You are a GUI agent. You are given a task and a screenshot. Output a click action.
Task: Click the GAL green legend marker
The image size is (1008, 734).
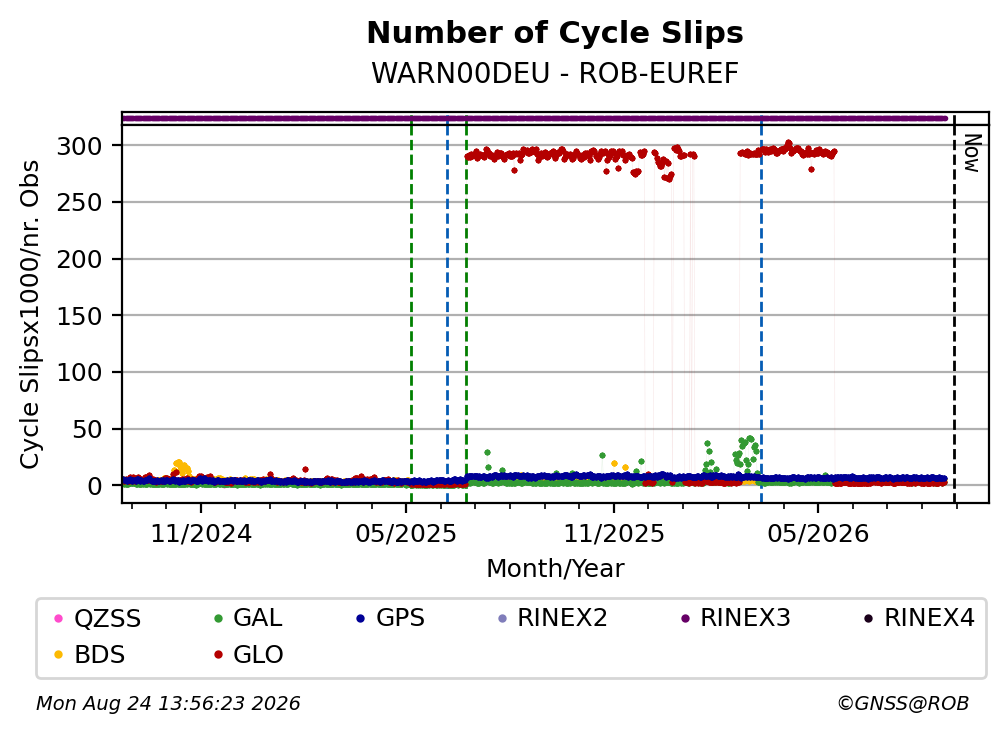pos(219,618)
